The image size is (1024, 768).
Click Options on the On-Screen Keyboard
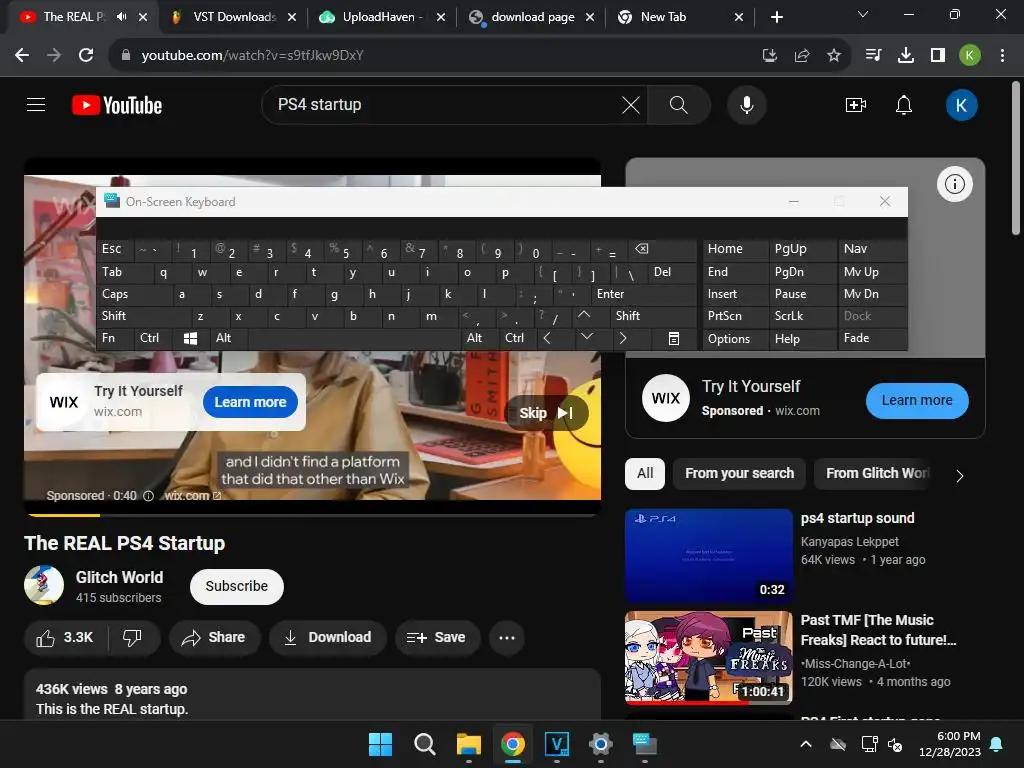735,338
